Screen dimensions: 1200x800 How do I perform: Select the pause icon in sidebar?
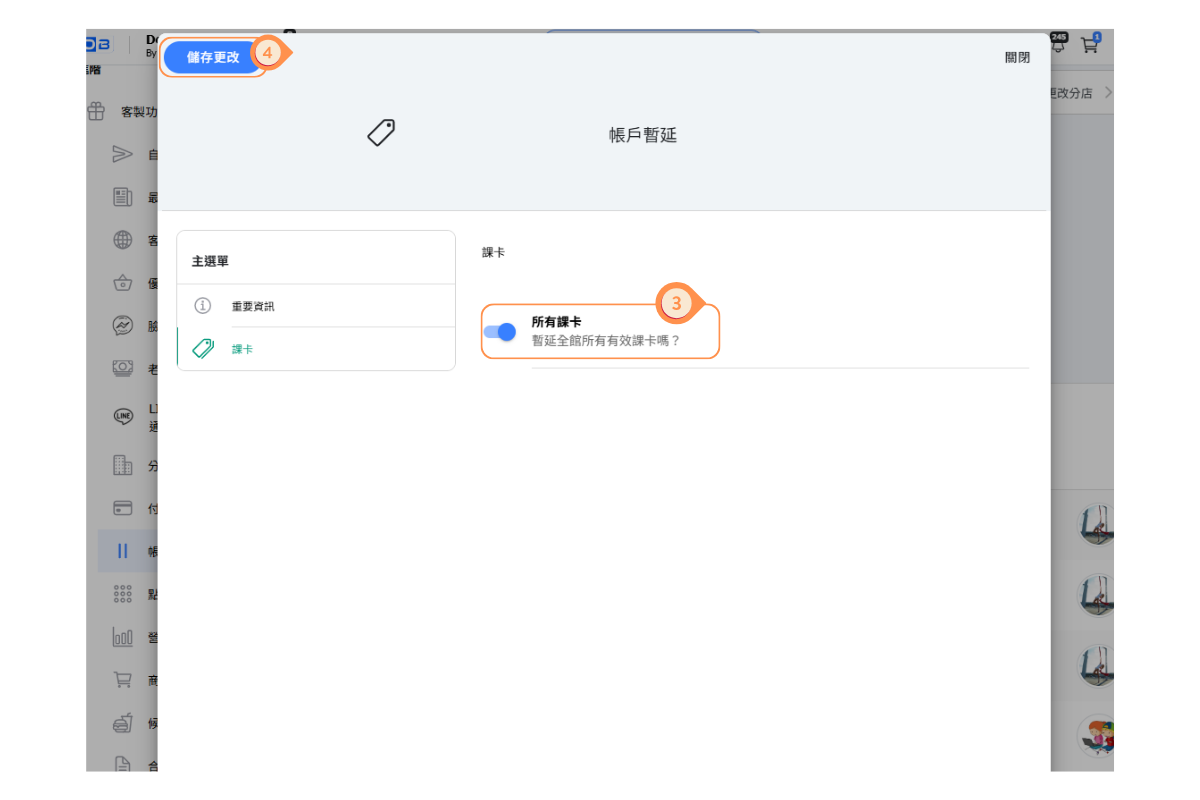[122, 551]
